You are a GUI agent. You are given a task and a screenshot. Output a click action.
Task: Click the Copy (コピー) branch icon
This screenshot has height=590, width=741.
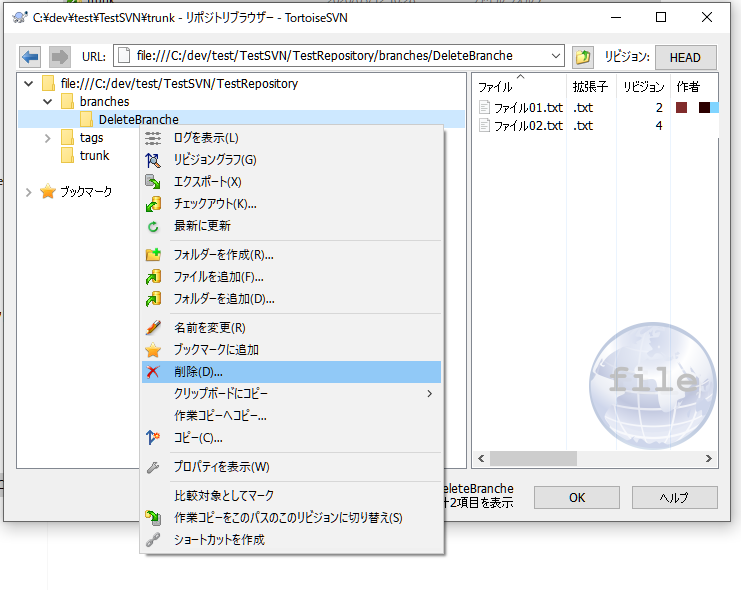coord(153,438)
